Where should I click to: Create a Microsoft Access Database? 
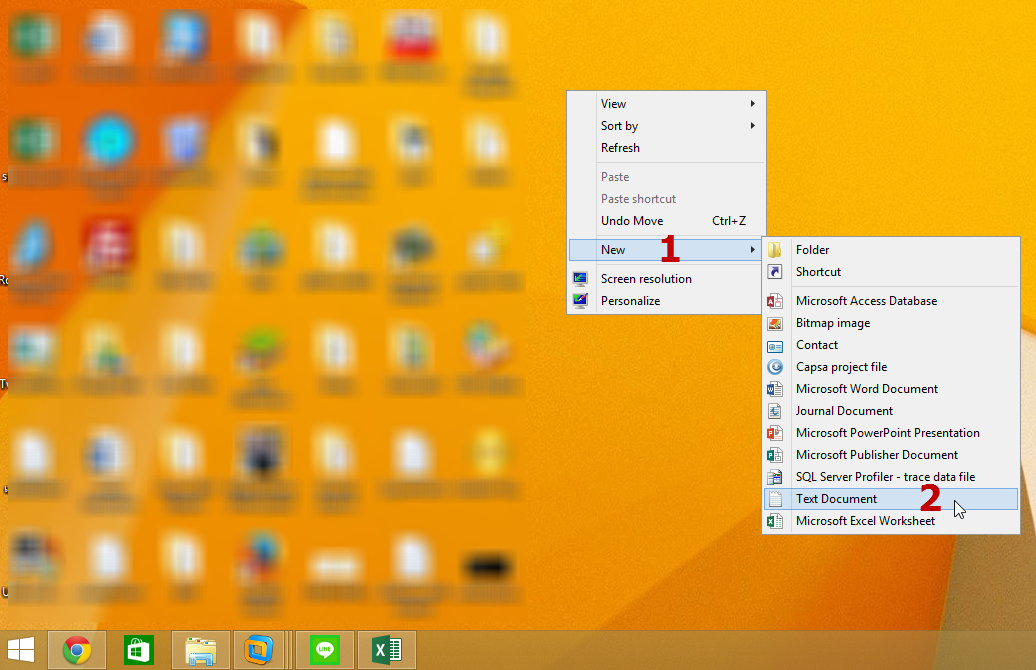tap(866, 300)
